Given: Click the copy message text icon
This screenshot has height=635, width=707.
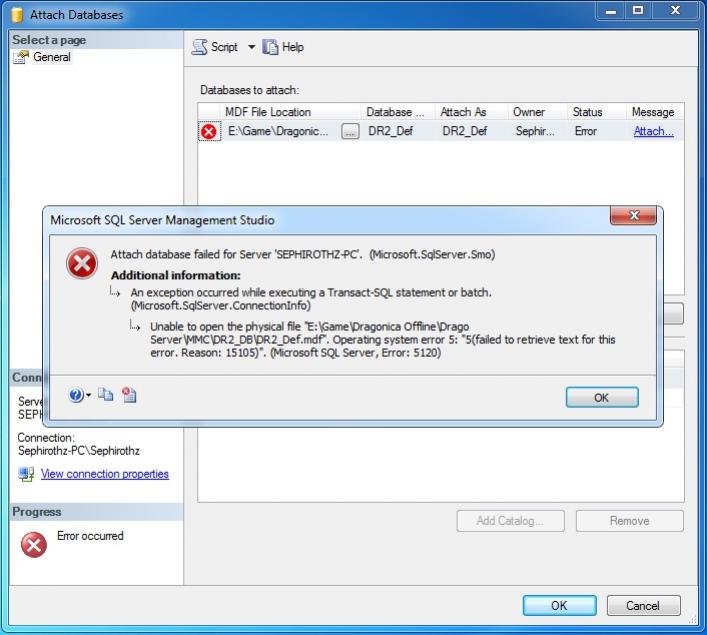Looking at the screenshot, I should [106, 395].
